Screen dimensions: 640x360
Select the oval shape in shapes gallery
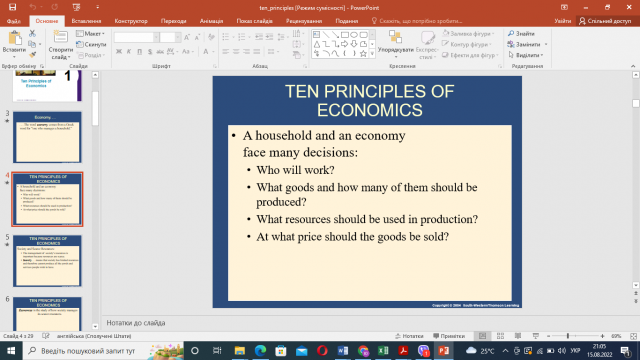(x=354, y=35)
